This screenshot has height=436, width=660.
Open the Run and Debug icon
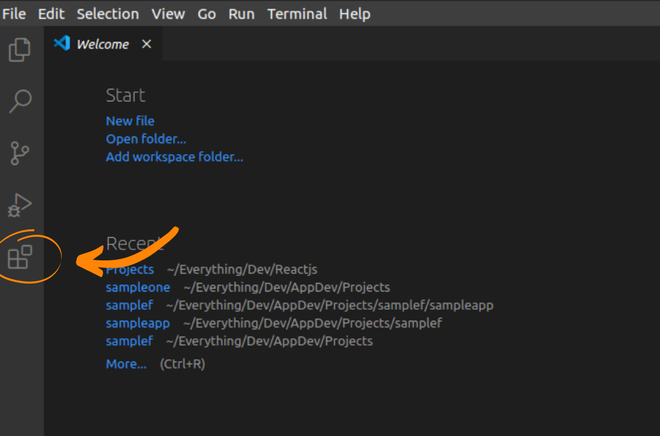pyautogui.click(x=20, y=205)
